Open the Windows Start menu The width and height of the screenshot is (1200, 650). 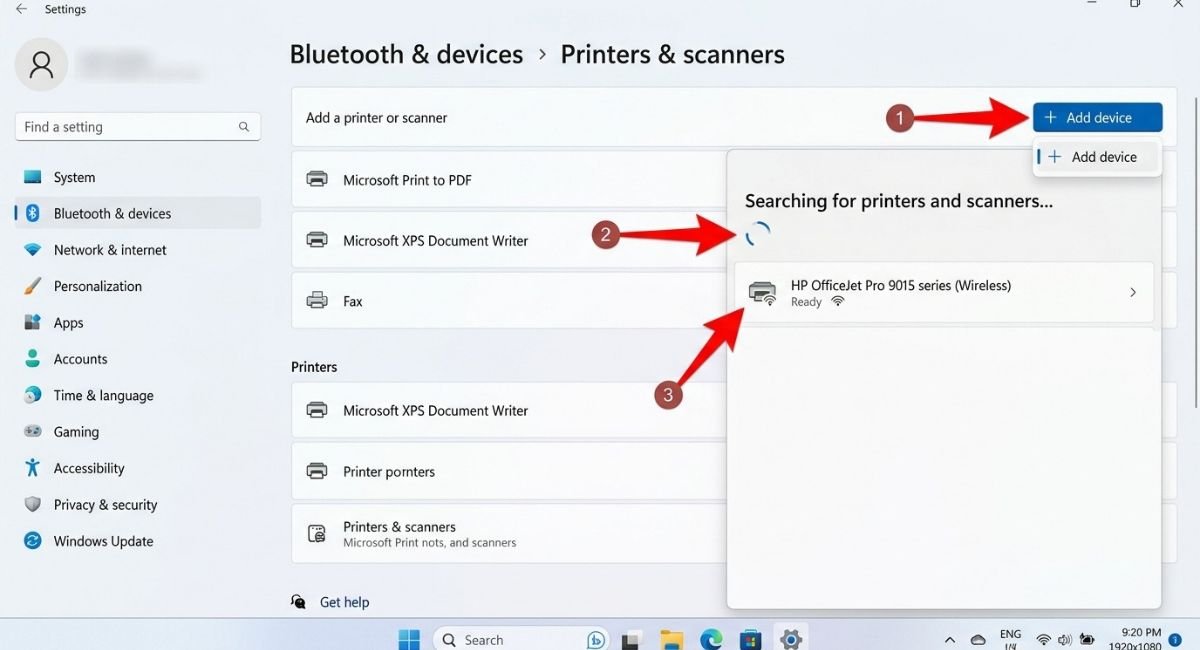coord(409,639)
